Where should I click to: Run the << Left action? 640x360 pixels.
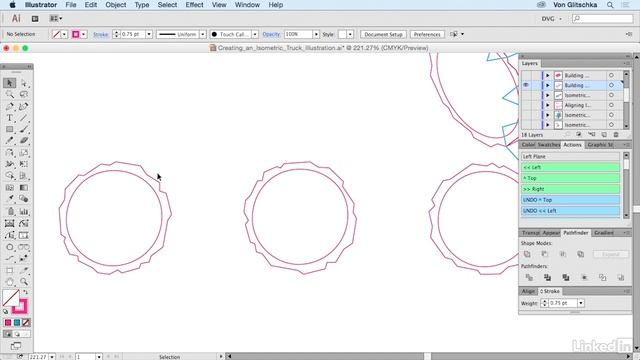pyautogui.click(x=570, y=167)
